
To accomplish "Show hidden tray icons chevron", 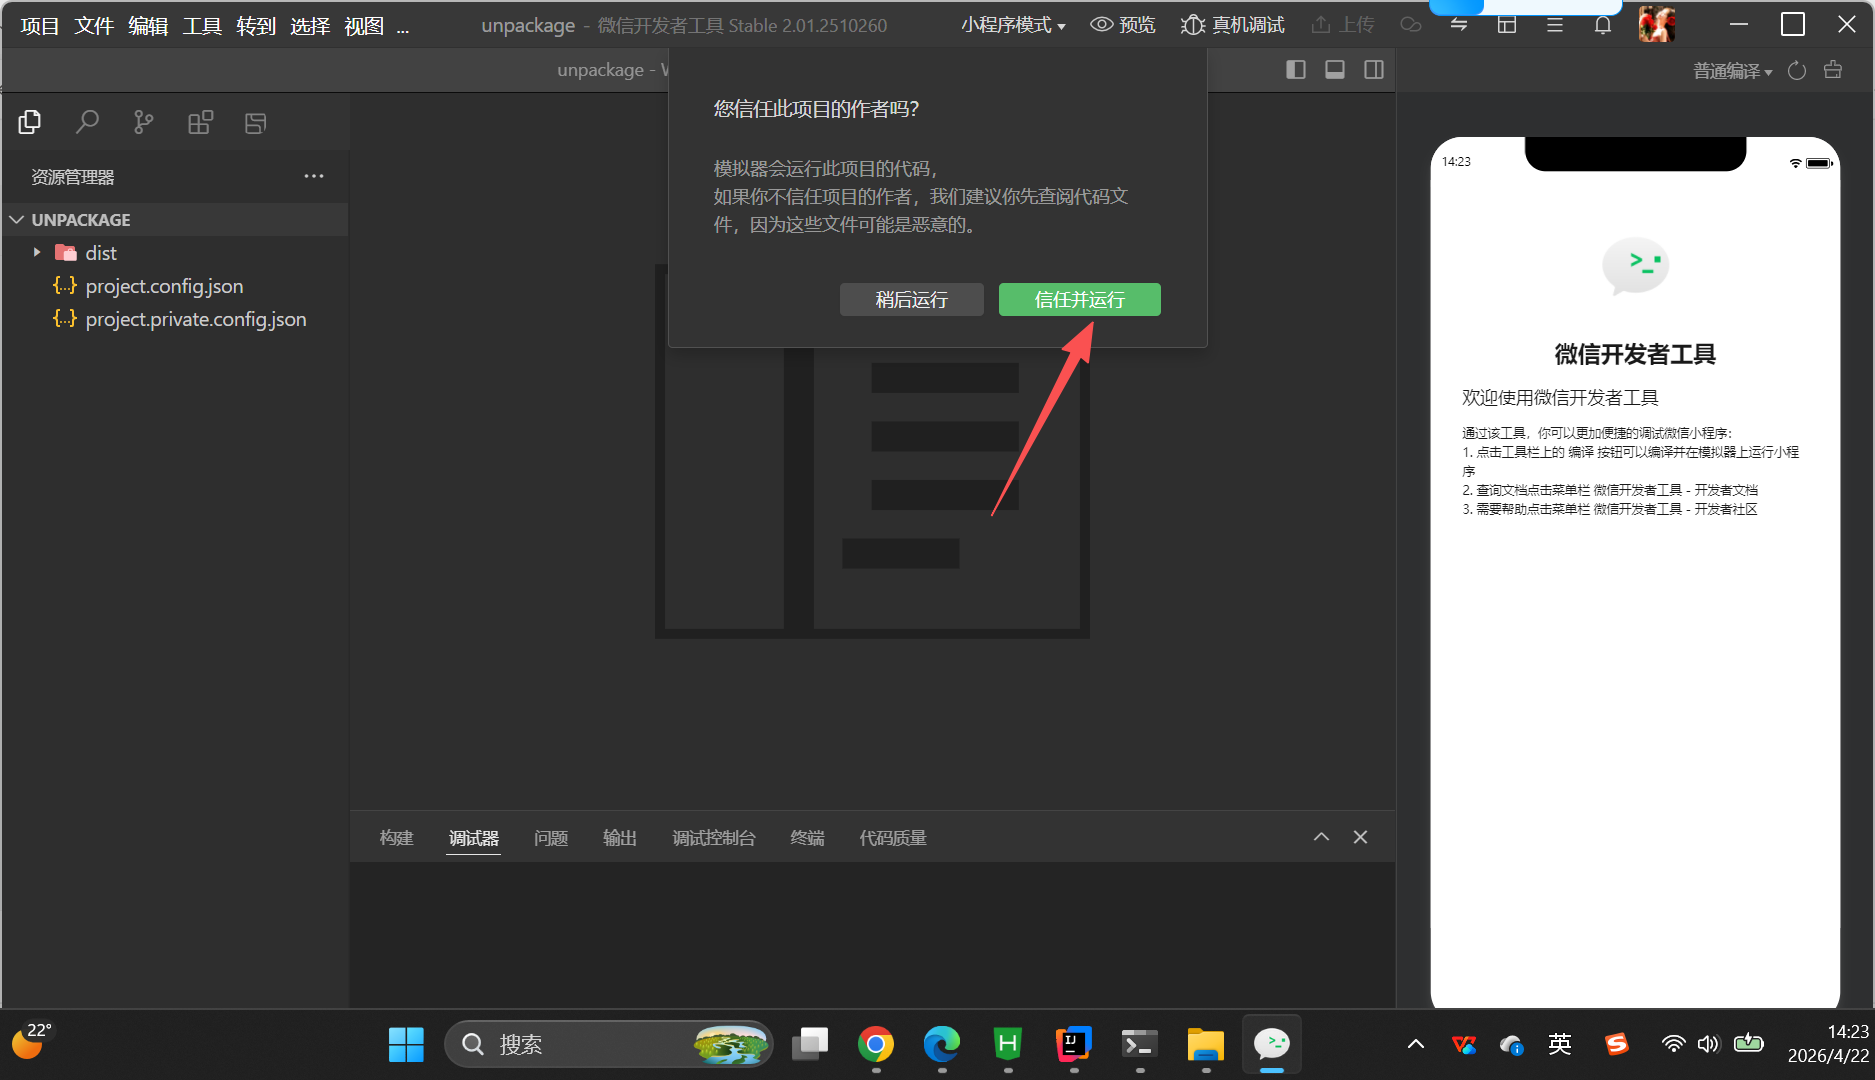I will click(1416, 1044).
